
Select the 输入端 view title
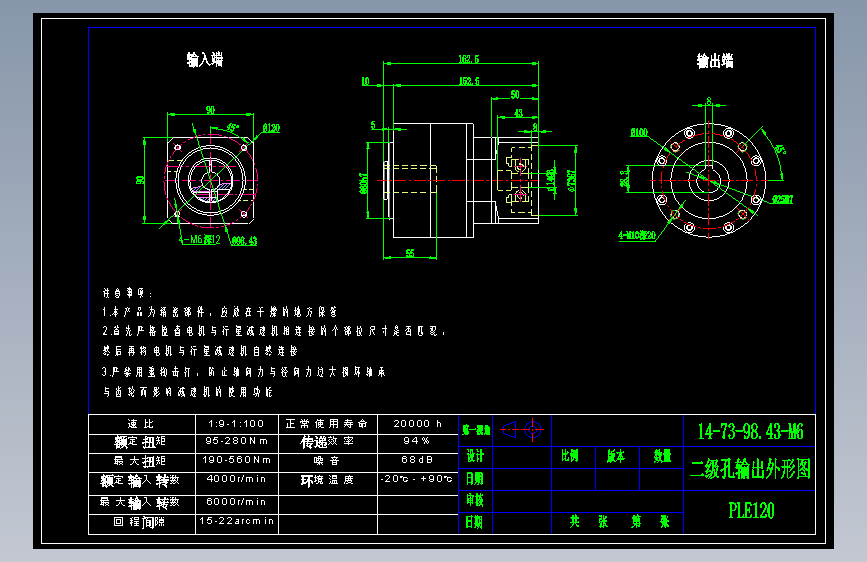[x=205, y=60]
